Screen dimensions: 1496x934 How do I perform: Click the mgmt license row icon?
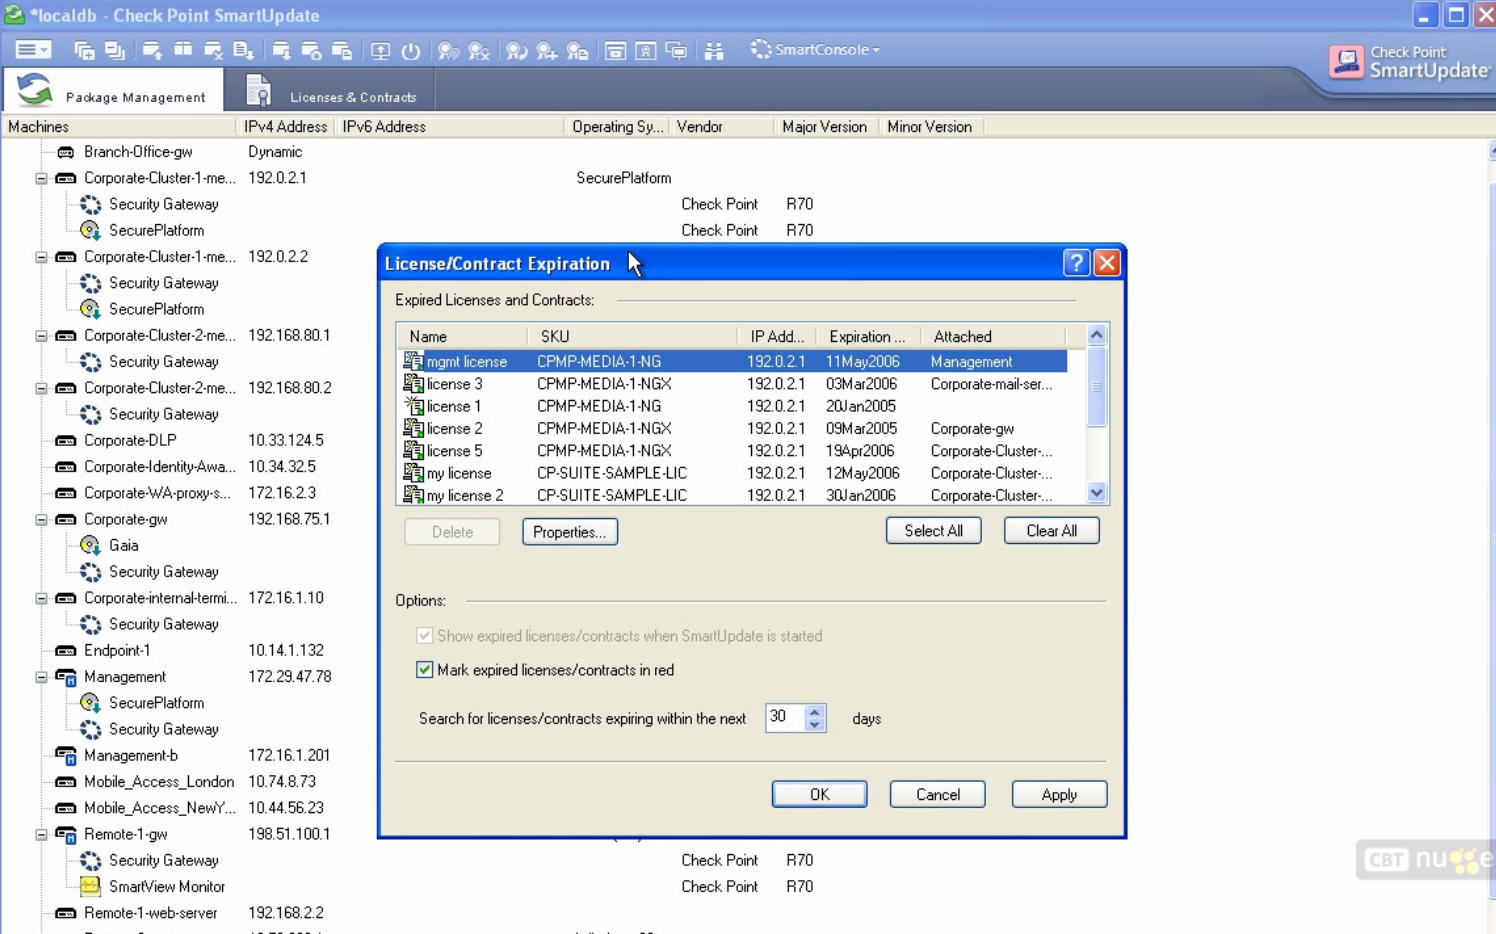point(413,361)
